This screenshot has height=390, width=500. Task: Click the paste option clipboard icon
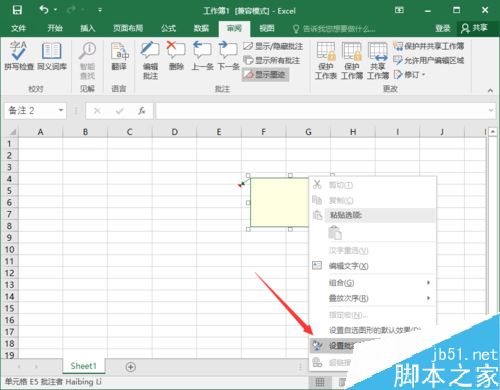click(x=335, y=232)
